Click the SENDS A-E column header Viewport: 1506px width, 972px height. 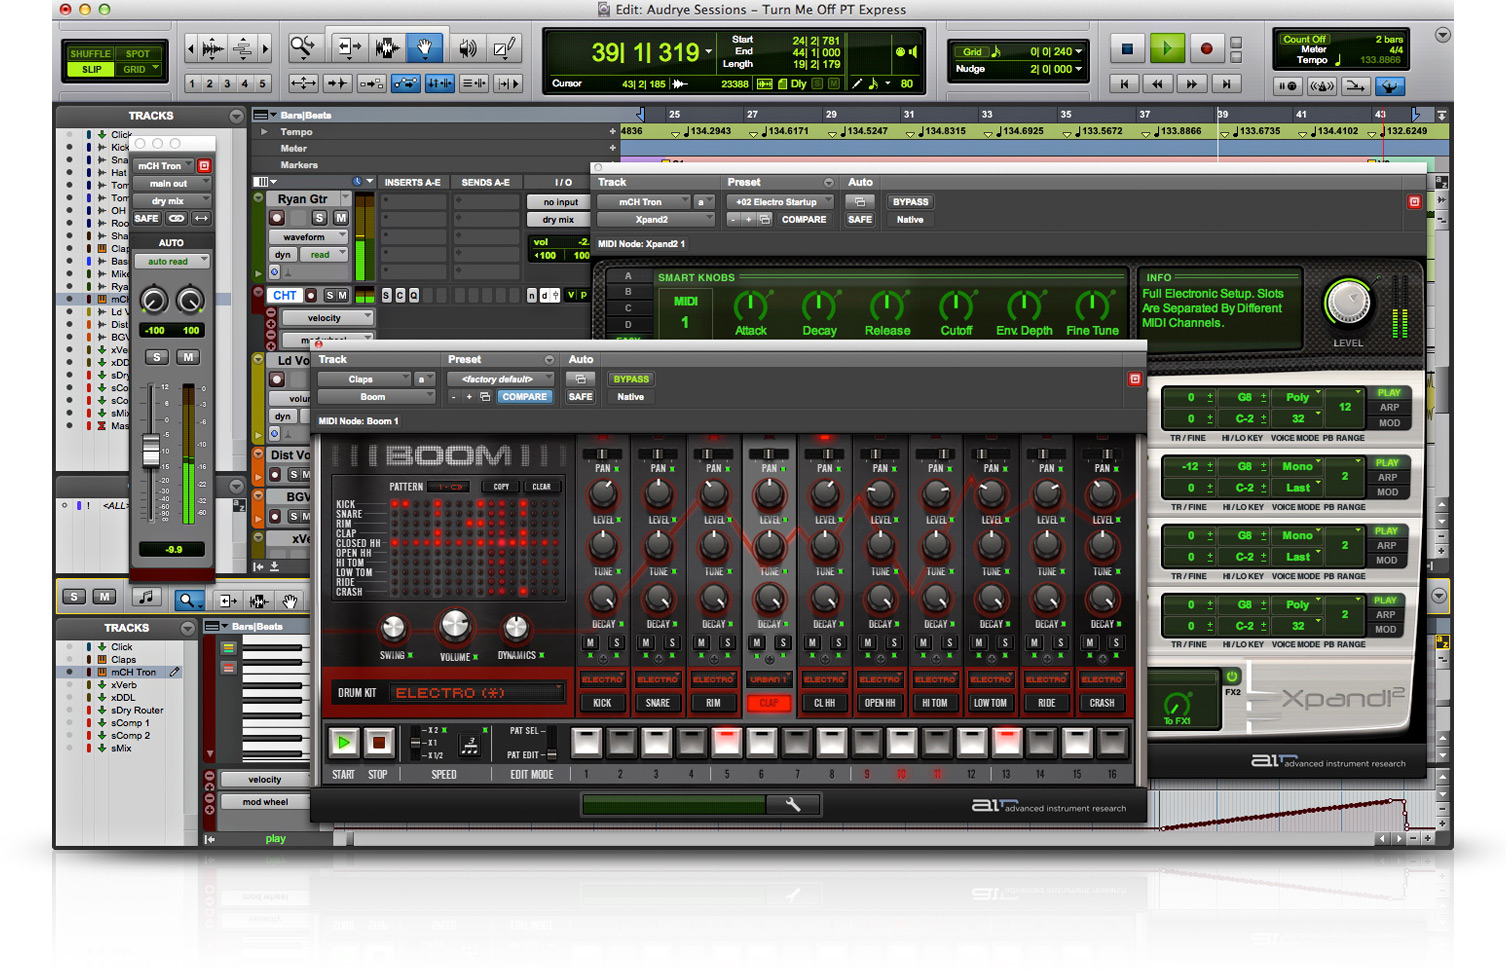click(x=486, y=183)
